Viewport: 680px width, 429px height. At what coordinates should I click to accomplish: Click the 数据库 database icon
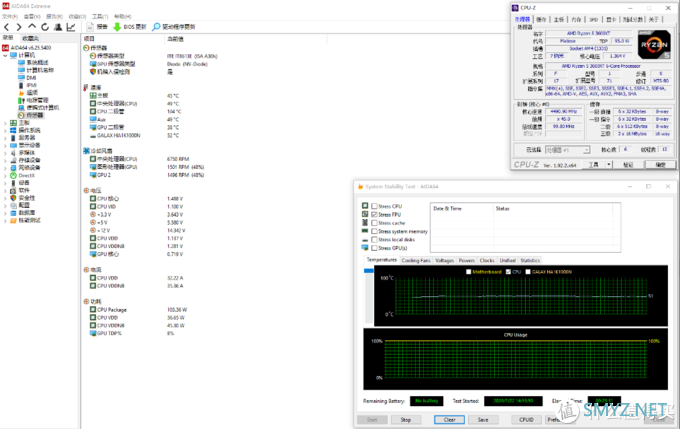[13, 213]
